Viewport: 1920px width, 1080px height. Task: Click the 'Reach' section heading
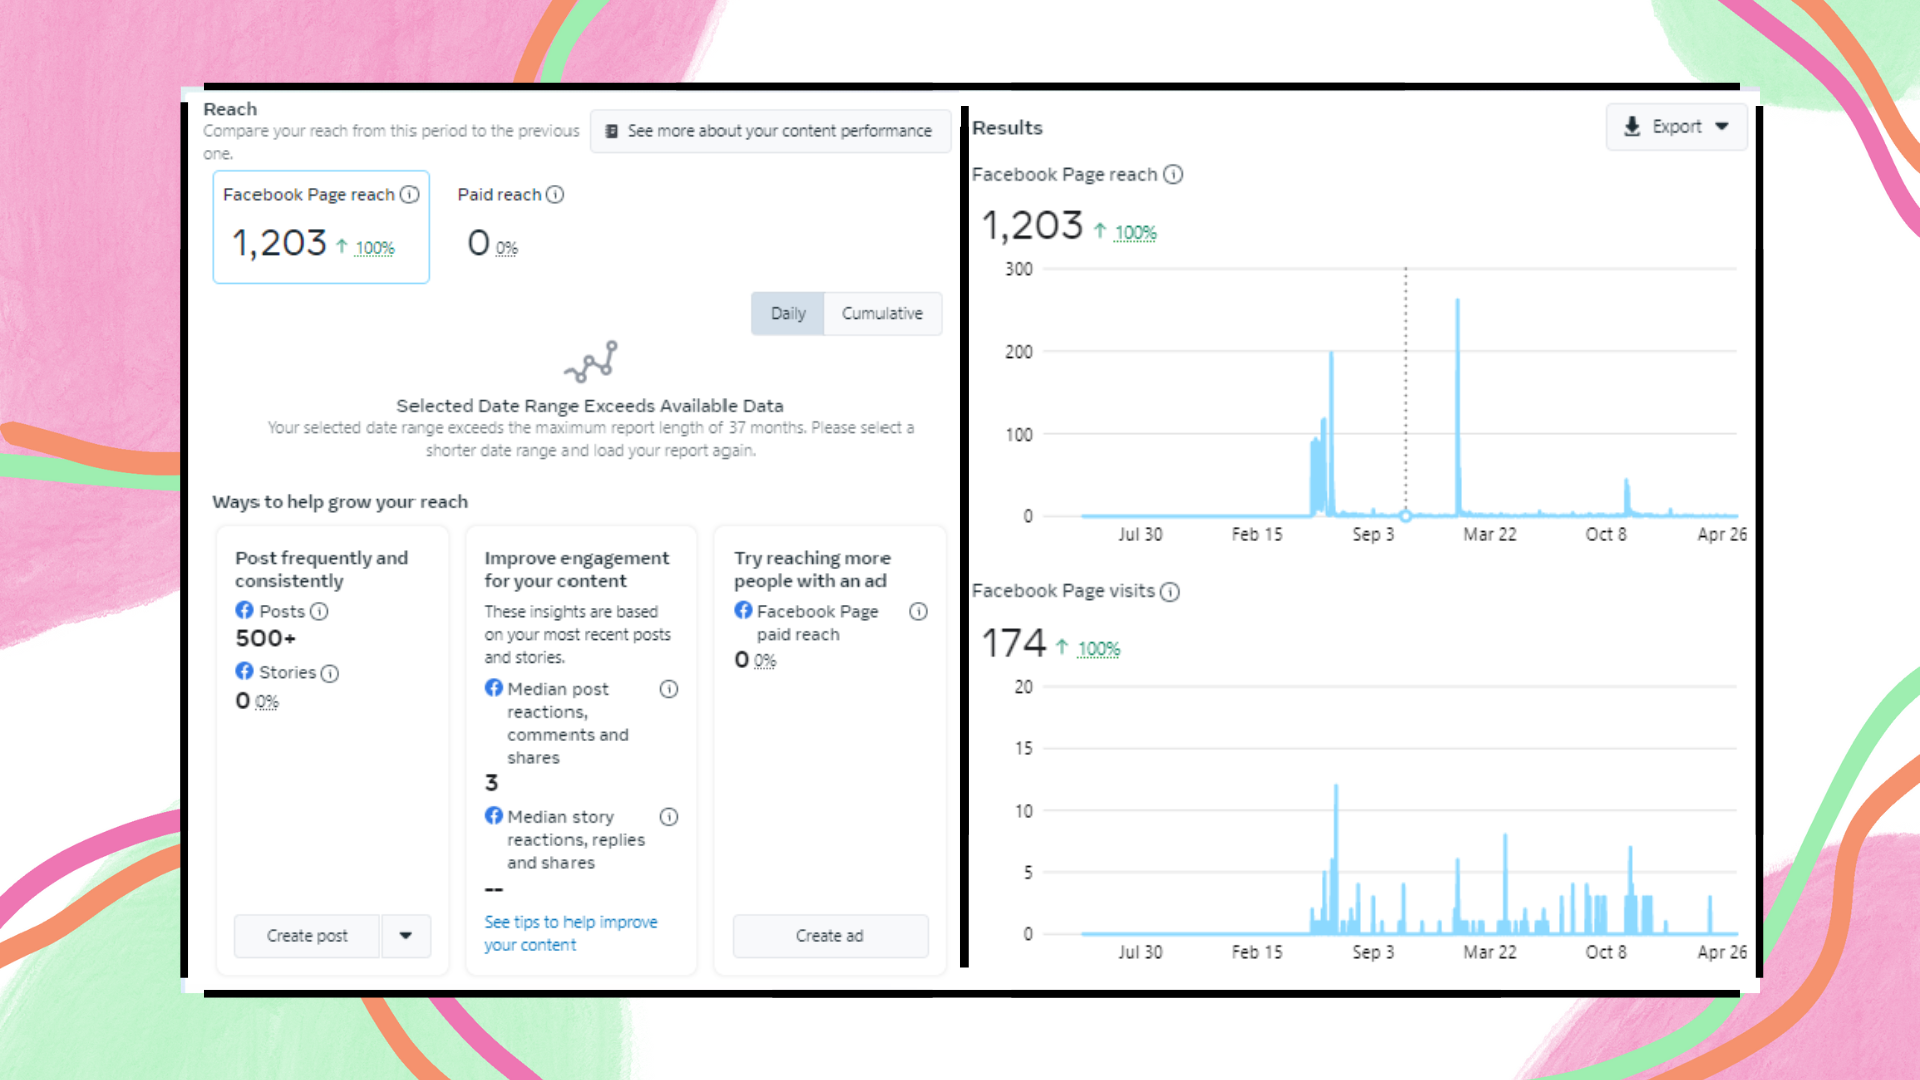click(x=230, y=109)
